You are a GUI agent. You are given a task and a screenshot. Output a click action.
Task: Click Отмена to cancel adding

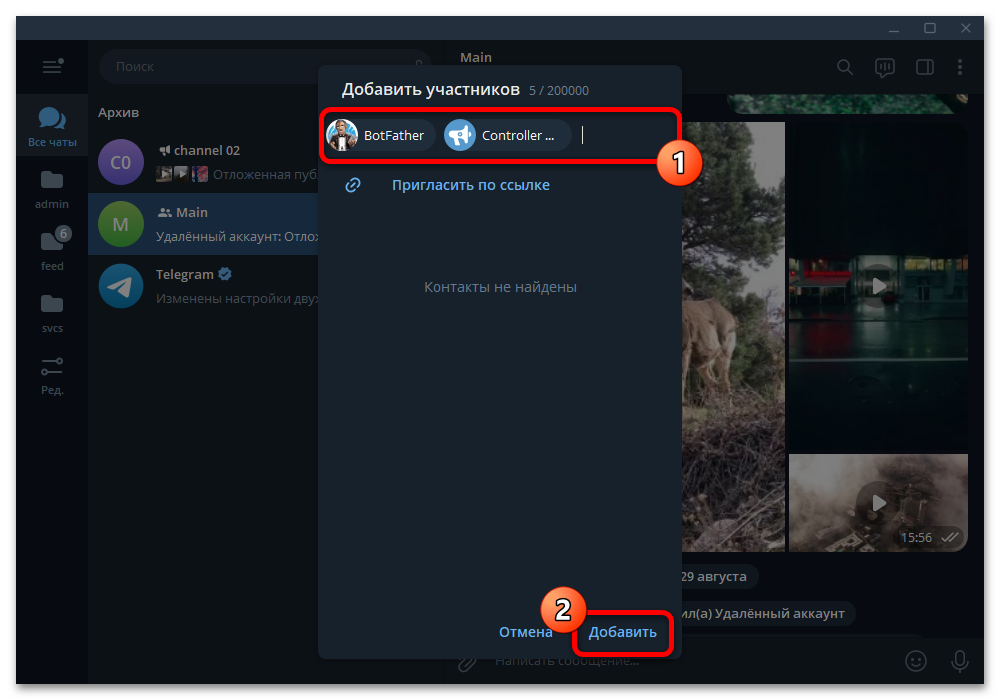click(x=526, y=632)
